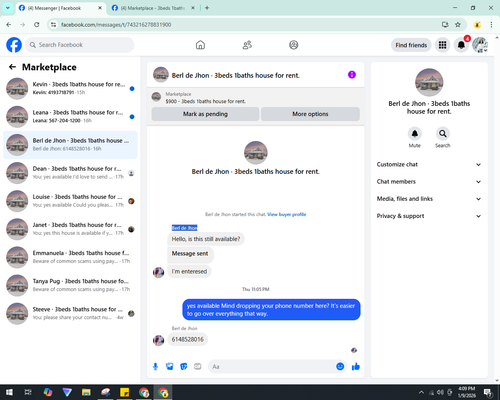
Task: View site information icon in address bar
Action: (53, 25)
